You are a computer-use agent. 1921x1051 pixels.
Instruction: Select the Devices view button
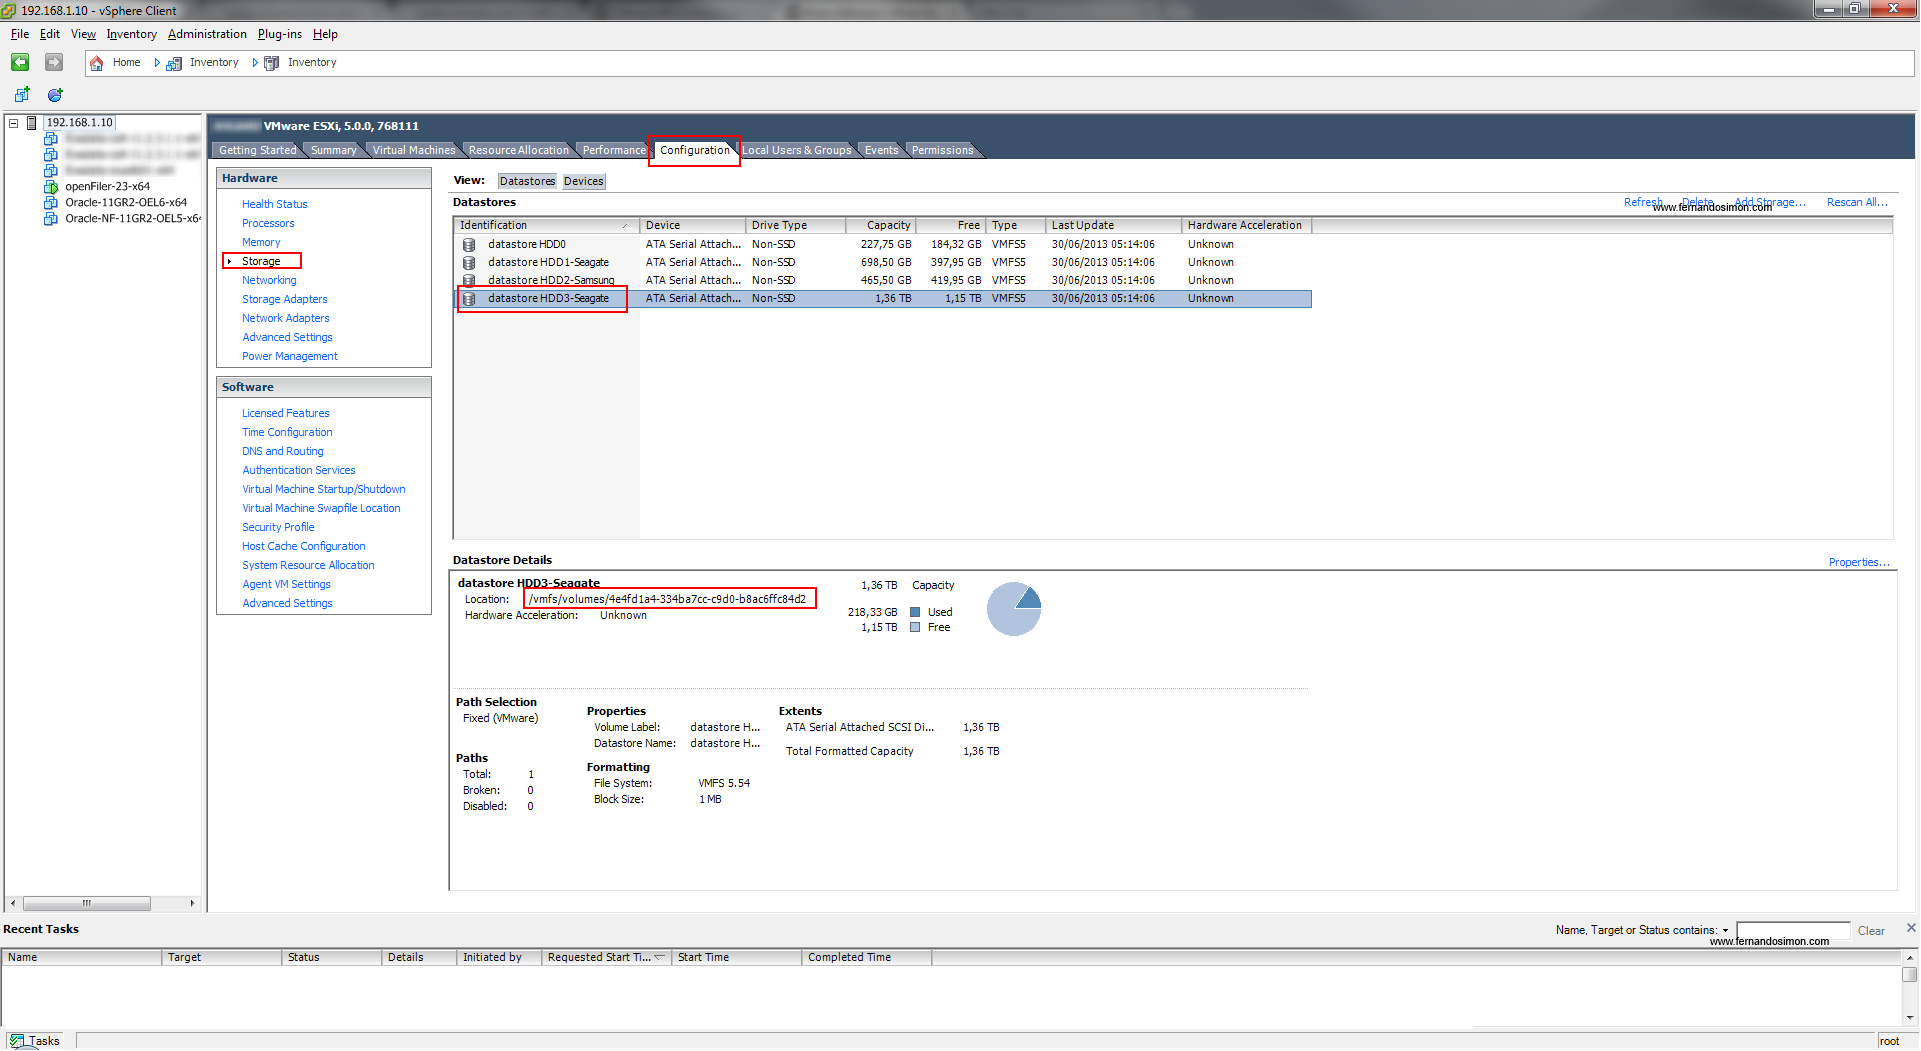583,182
